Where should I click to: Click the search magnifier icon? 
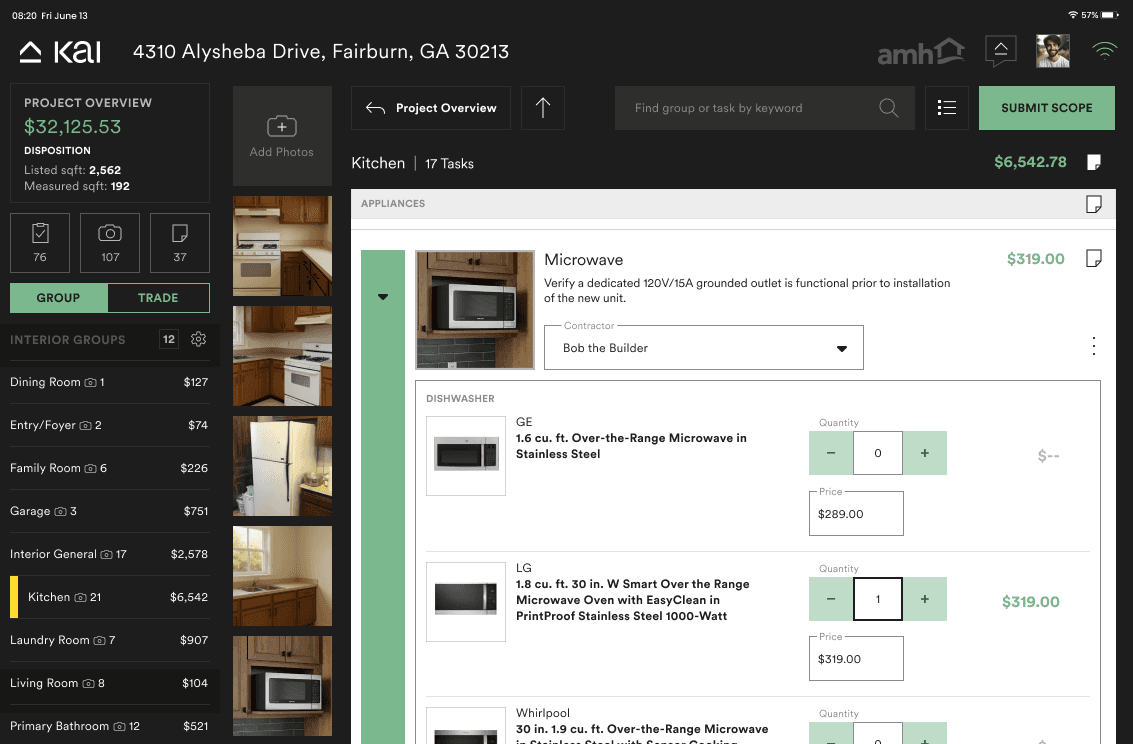[x=889, y=108]
